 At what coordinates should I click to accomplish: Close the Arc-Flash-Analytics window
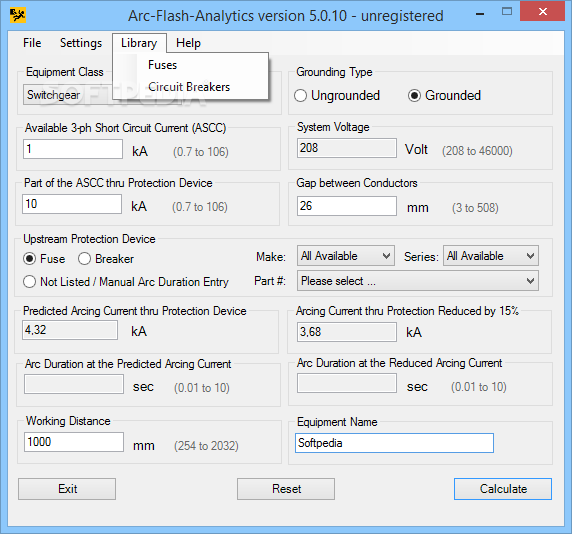coord(542,12)
